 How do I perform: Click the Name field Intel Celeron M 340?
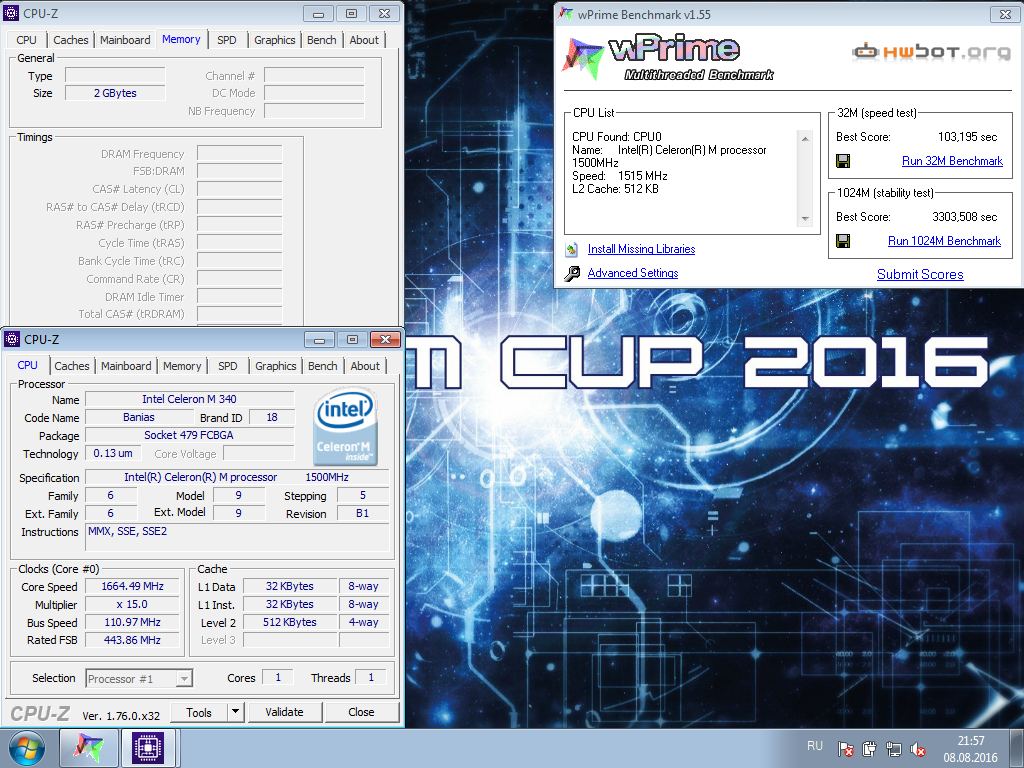click(x=189, y=399)
